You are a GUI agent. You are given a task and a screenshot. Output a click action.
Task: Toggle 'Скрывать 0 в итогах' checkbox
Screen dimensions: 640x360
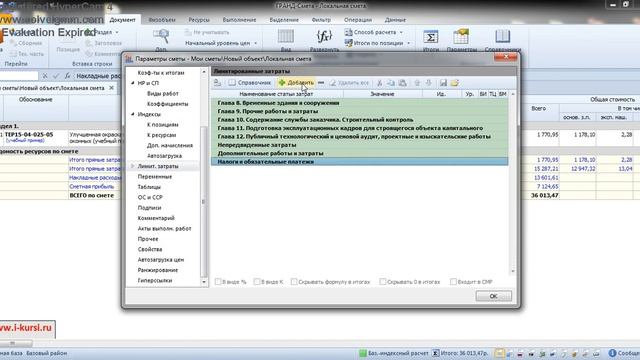tap(382, 282)
